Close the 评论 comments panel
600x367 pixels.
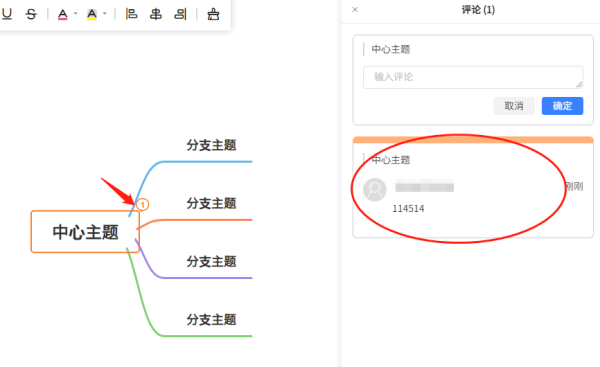pyautogui.click(x=355, y=10)
